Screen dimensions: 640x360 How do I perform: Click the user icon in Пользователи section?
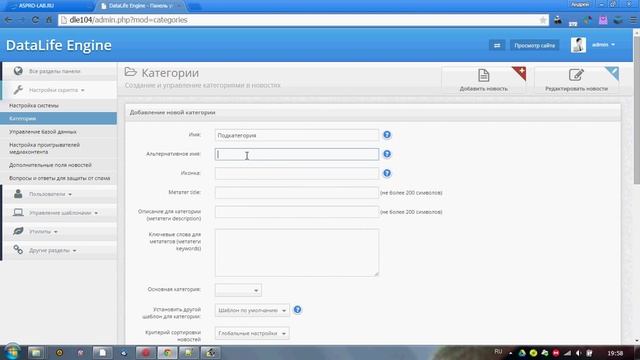(18, 194)
